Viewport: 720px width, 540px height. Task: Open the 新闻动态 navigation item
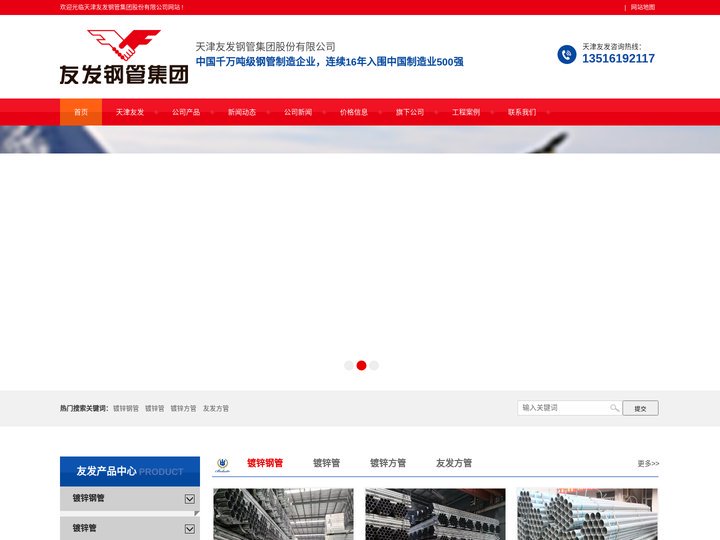tap(242, 112)
